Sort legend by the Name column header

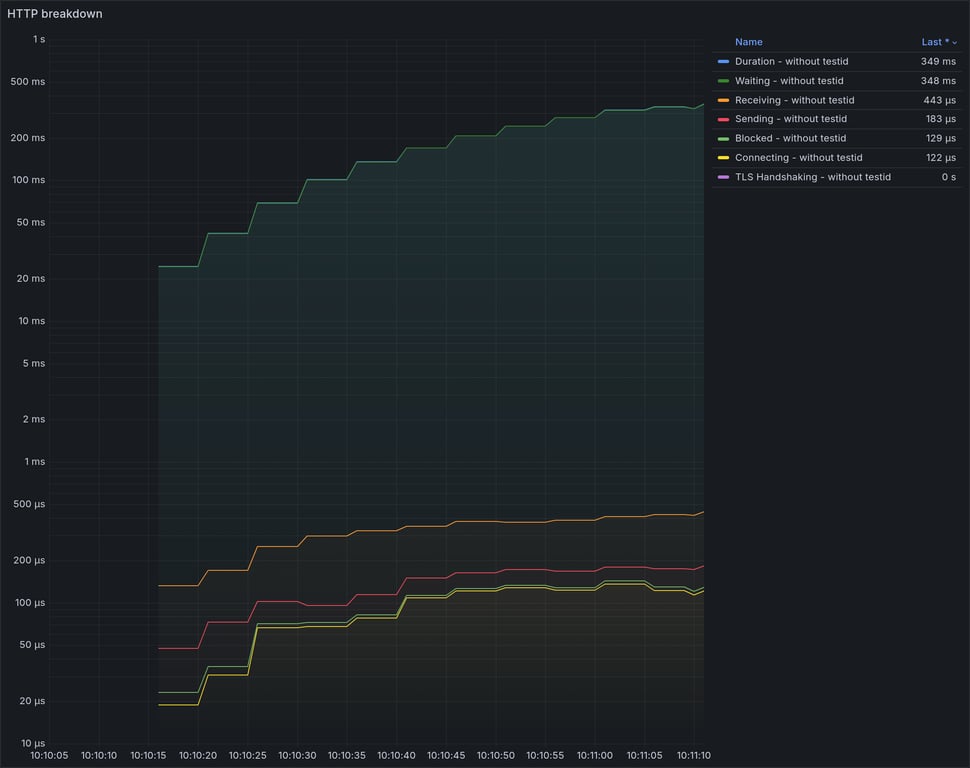point(749,42)
